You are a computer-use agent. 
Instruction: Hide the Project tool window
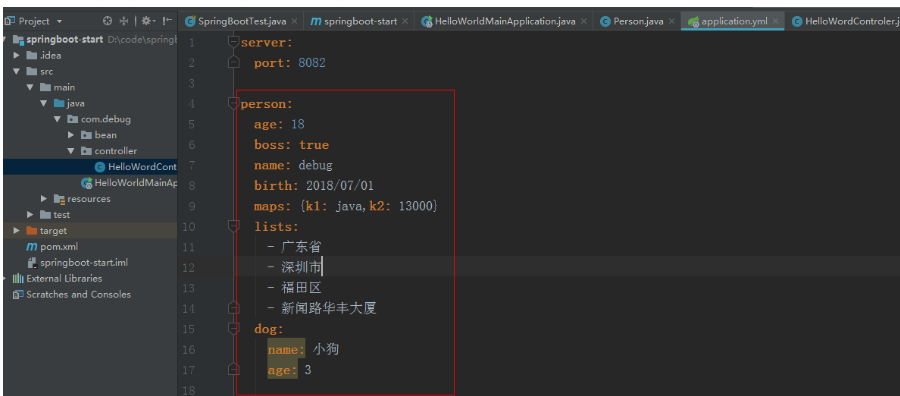click(x=167, y=21)
